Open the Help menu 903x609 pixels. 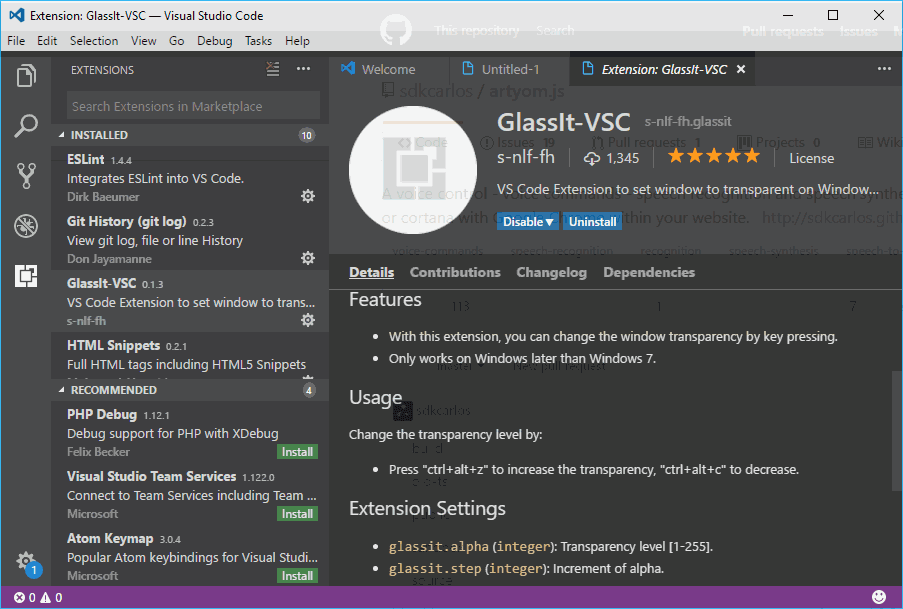pos(297,41)
